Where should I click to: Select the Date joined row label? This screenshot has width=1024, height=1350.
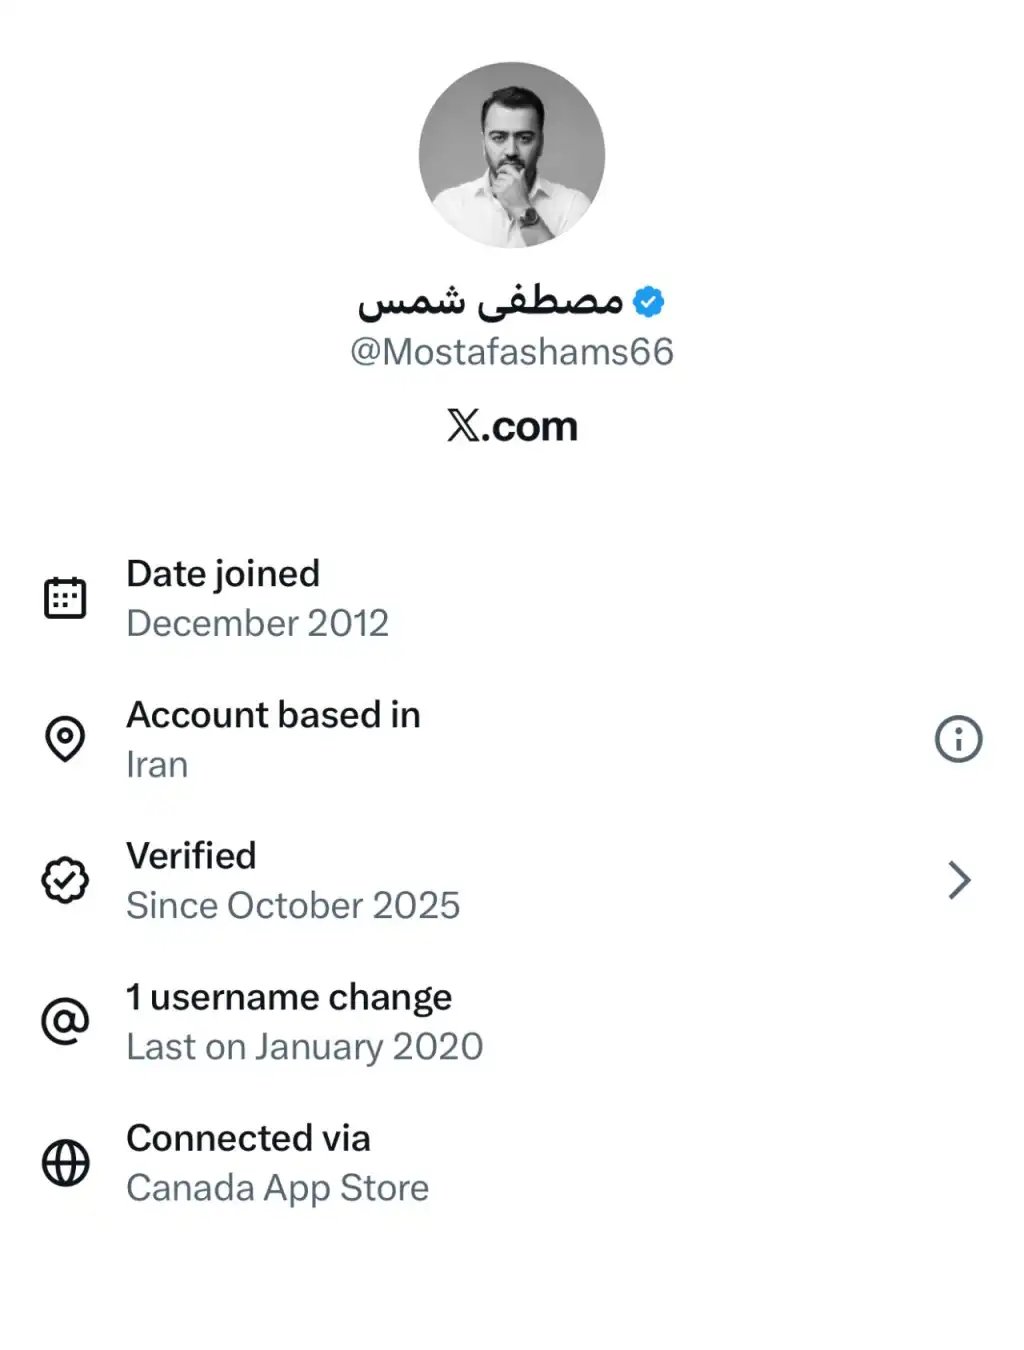pyautogui.click(x=223, y=574)
